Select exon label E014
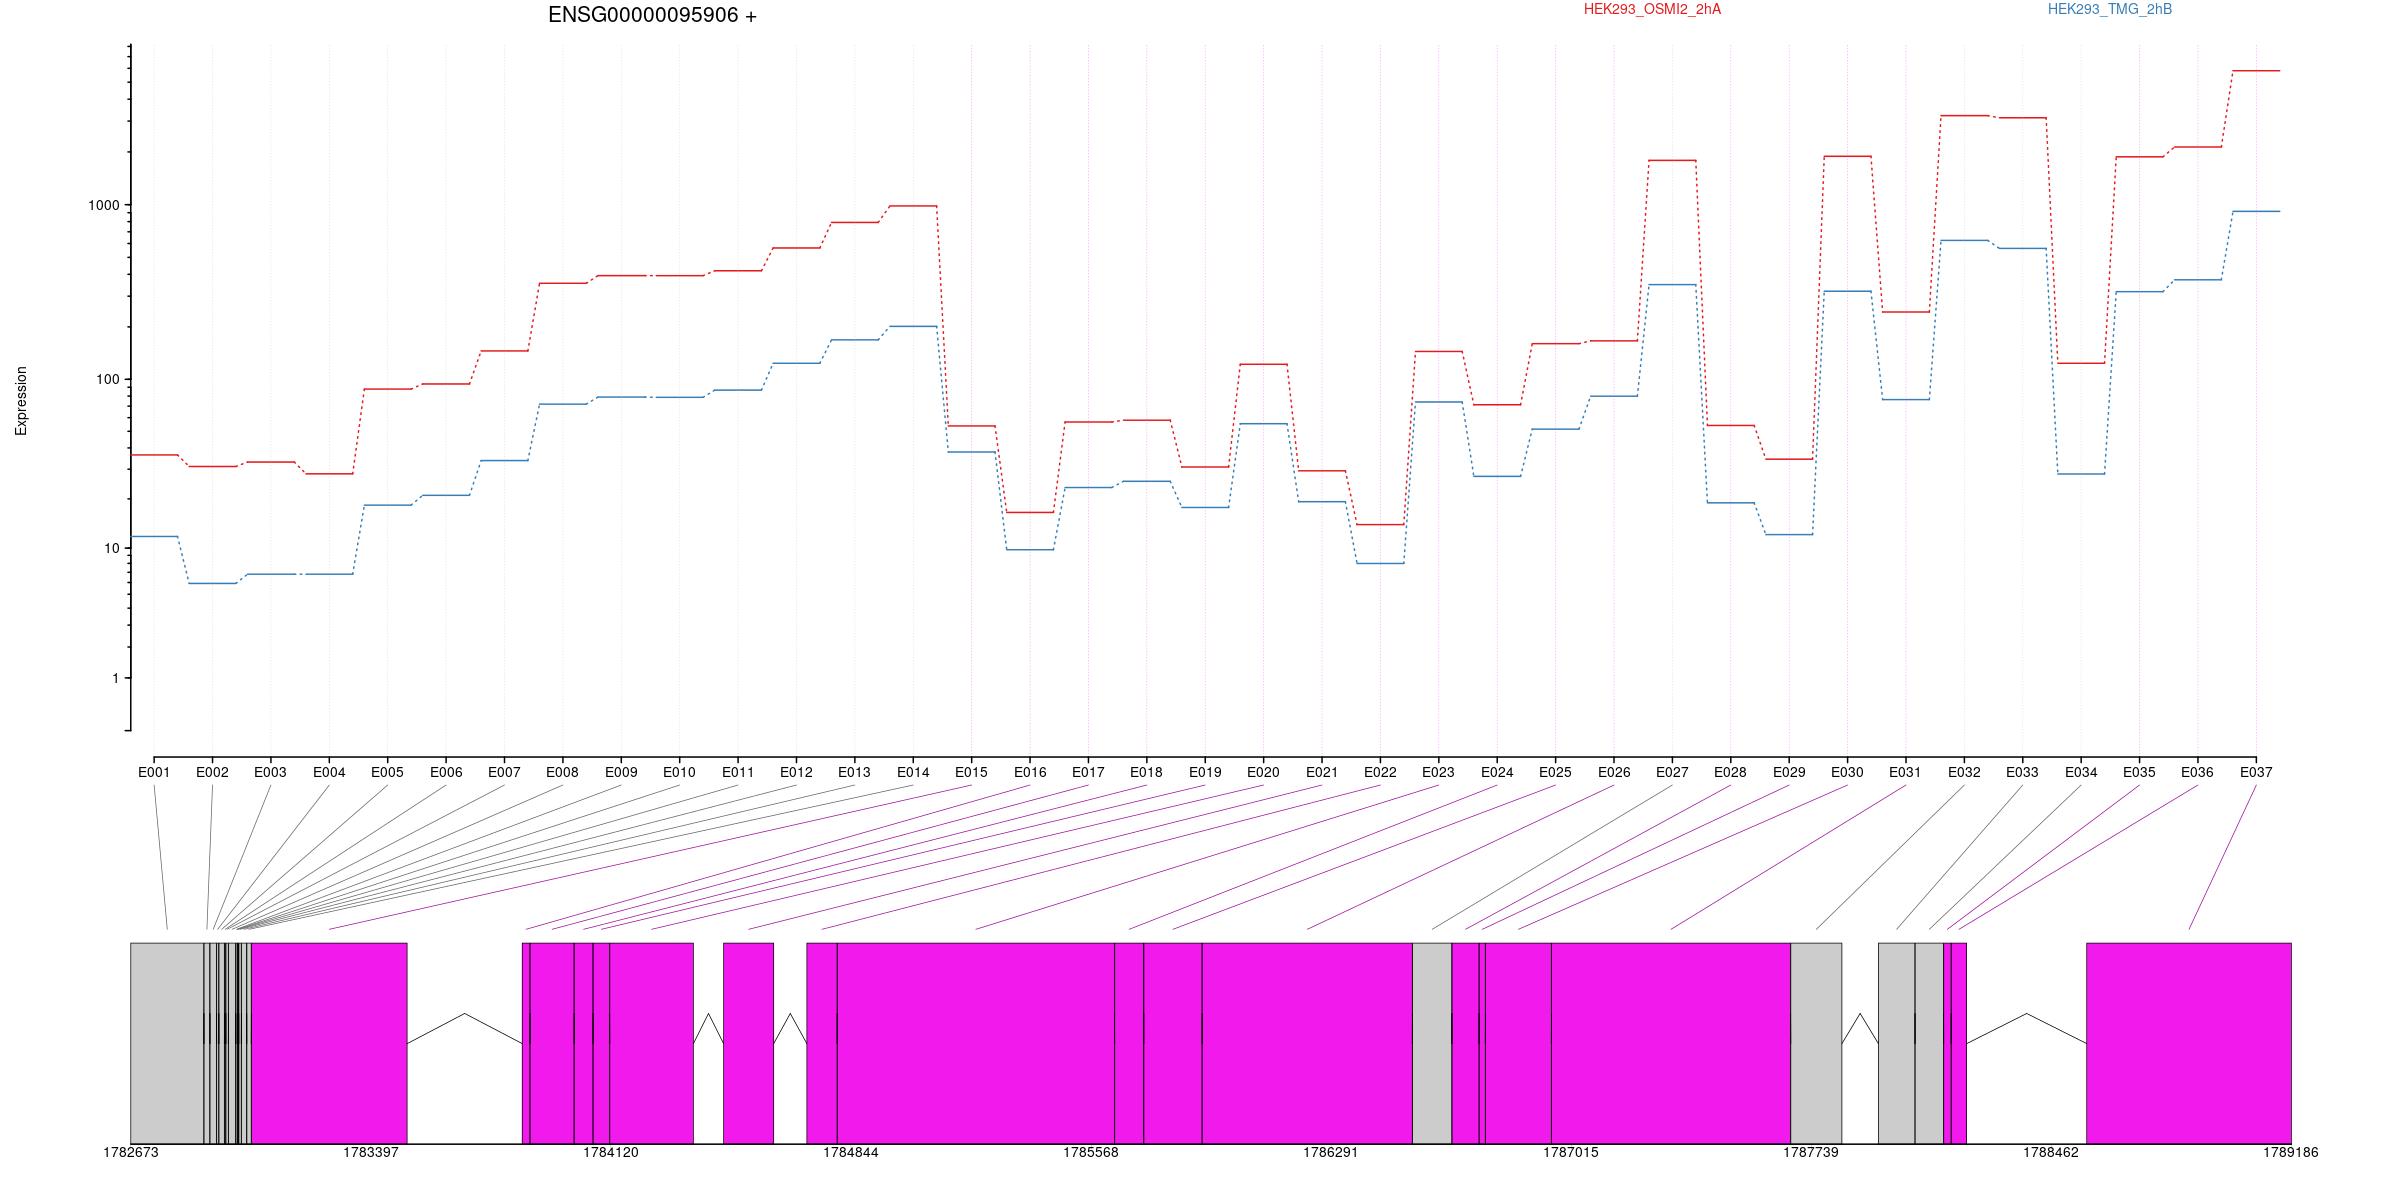 [x=913, y=772]
